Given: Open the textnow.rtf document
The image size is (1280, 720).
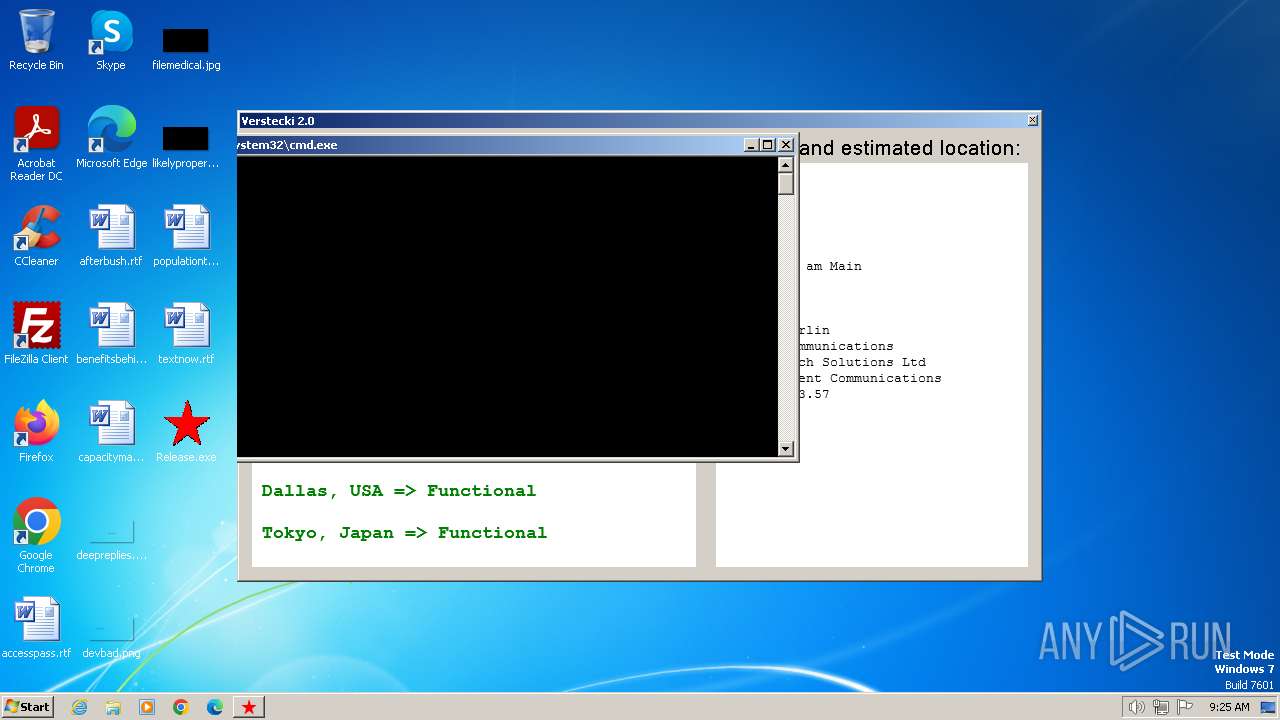Looking at the screenshot, I should click(186, 334).
